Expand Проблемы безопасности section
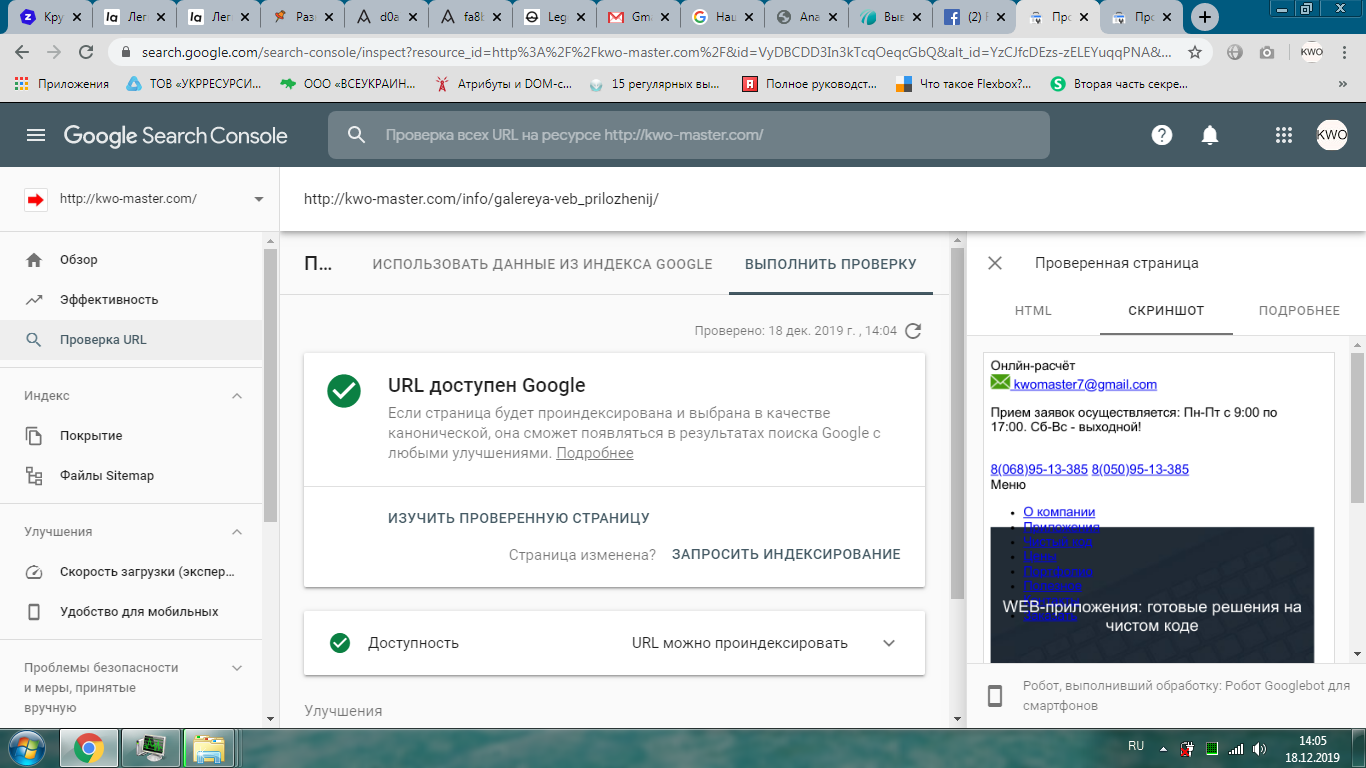 pyautogui.click(x=237, y=668)
